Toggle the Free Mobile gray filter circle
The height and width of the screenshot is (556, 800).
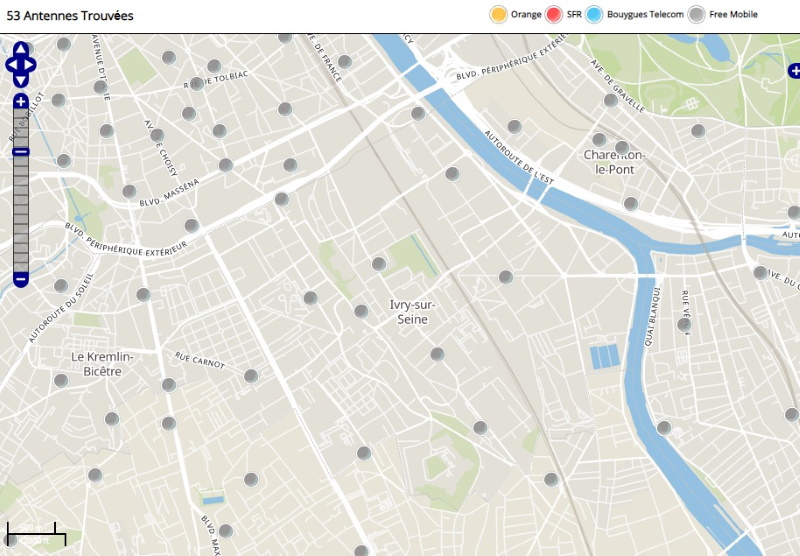[x=696, y=14]
